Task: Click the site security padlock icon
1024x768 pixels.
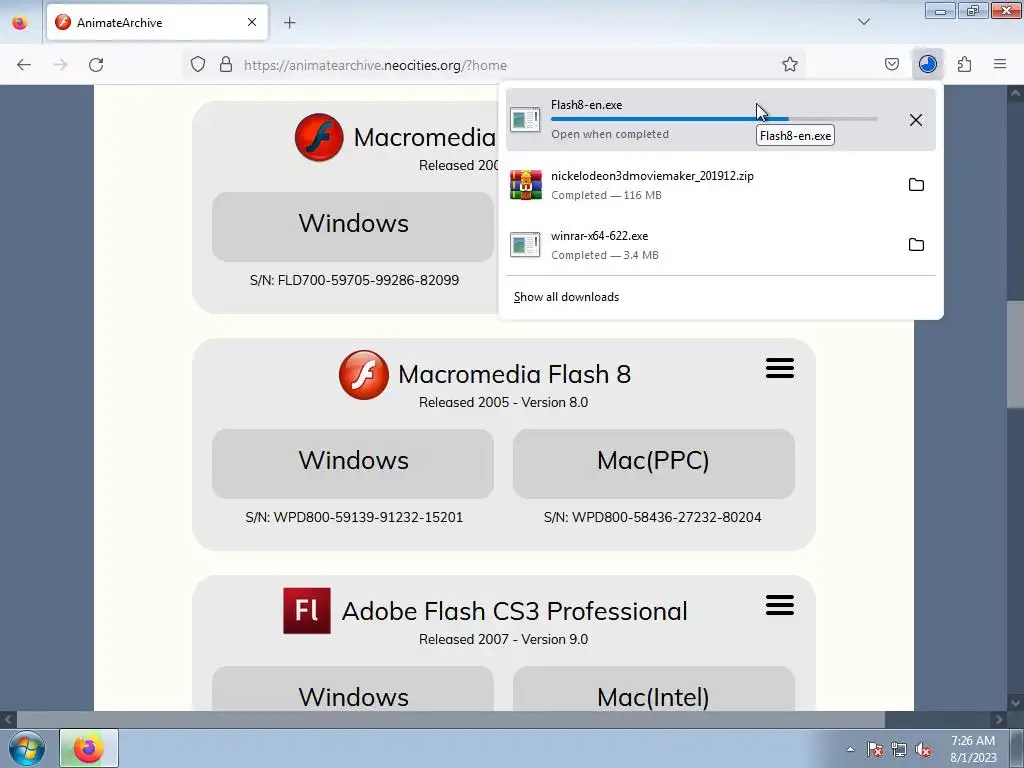Action: pyautogui.click(x=226, y=65)
